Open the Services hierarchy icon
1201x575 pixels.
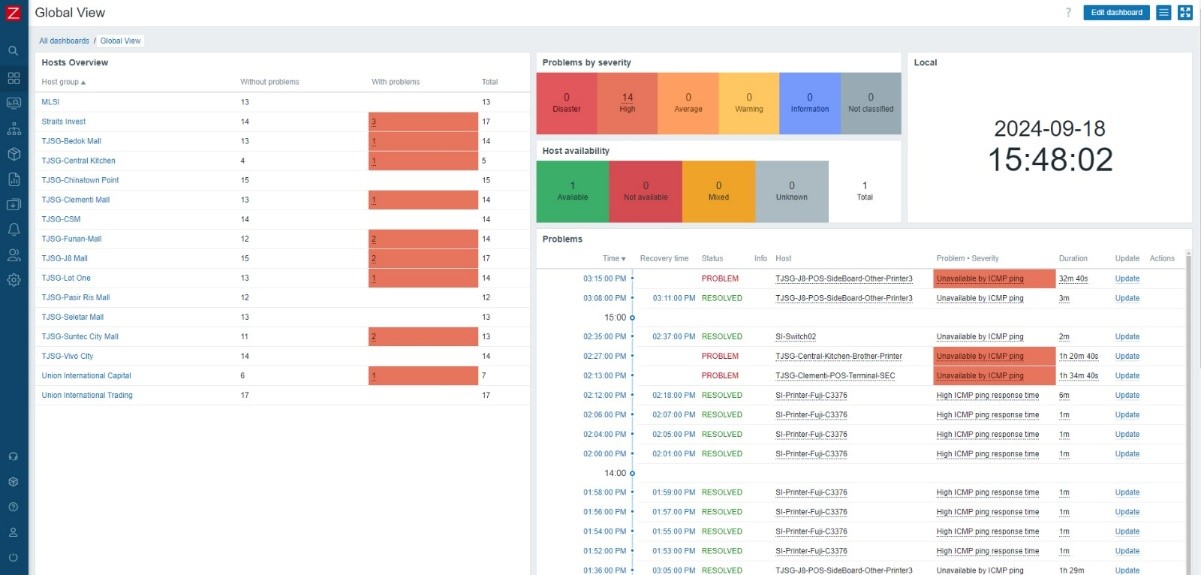(14, 129)
